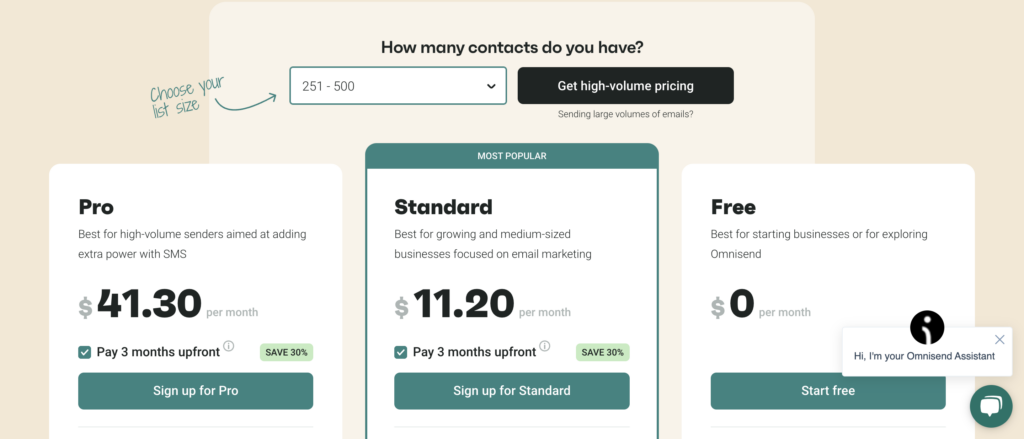The width and height of the screenshot is (1024, 439).
Task: Choose Sign up for Standard
Action: (512, 391)
